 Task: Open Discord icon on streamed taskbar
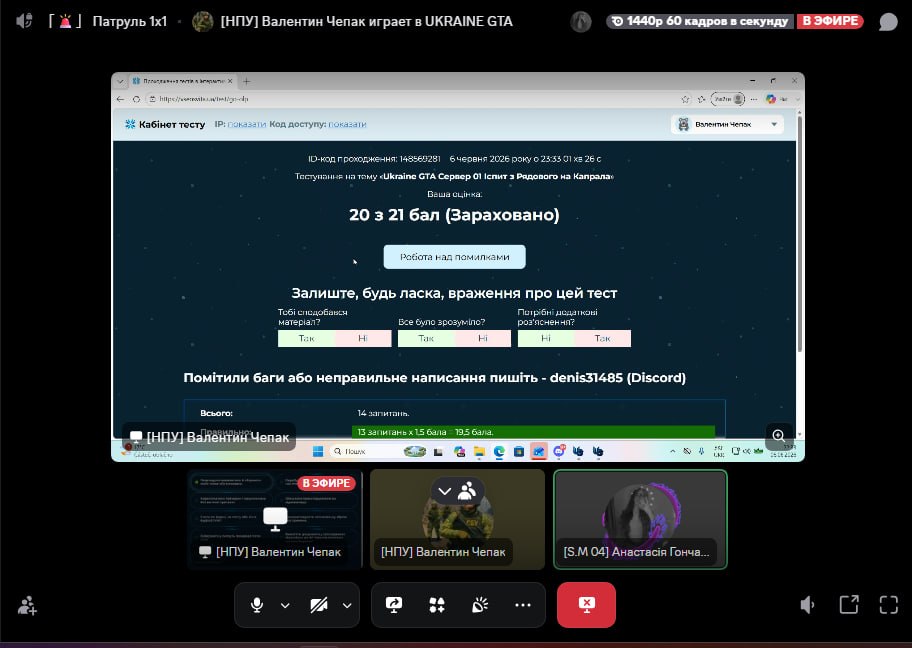click(559, 451)
